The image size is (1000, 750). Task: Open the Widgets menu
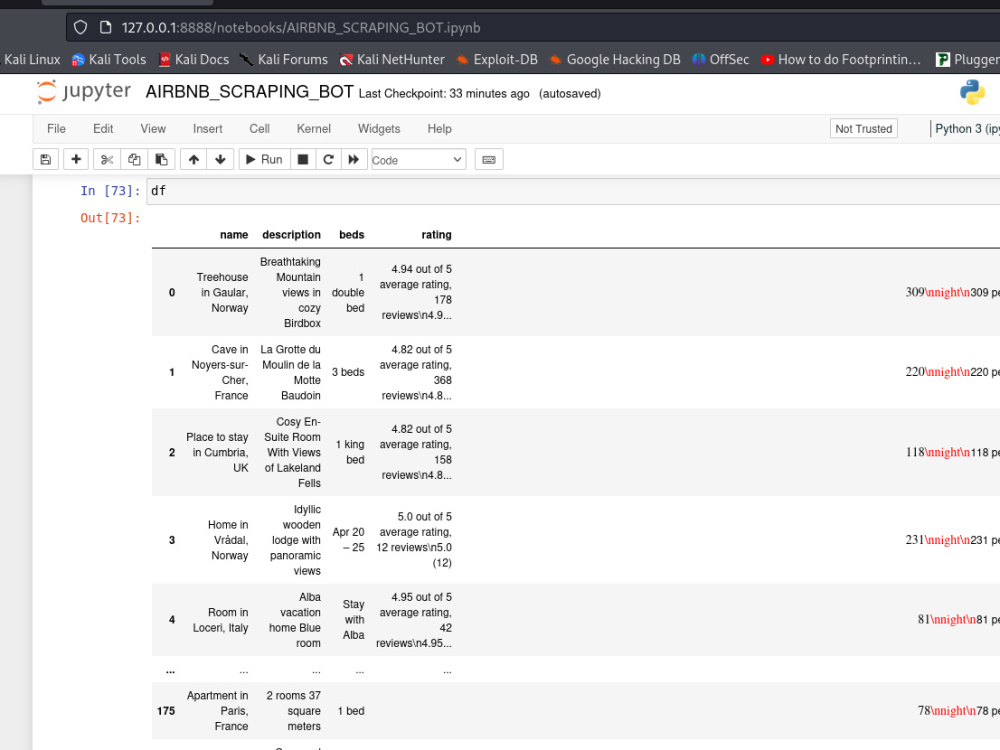[x=379, y=128]
